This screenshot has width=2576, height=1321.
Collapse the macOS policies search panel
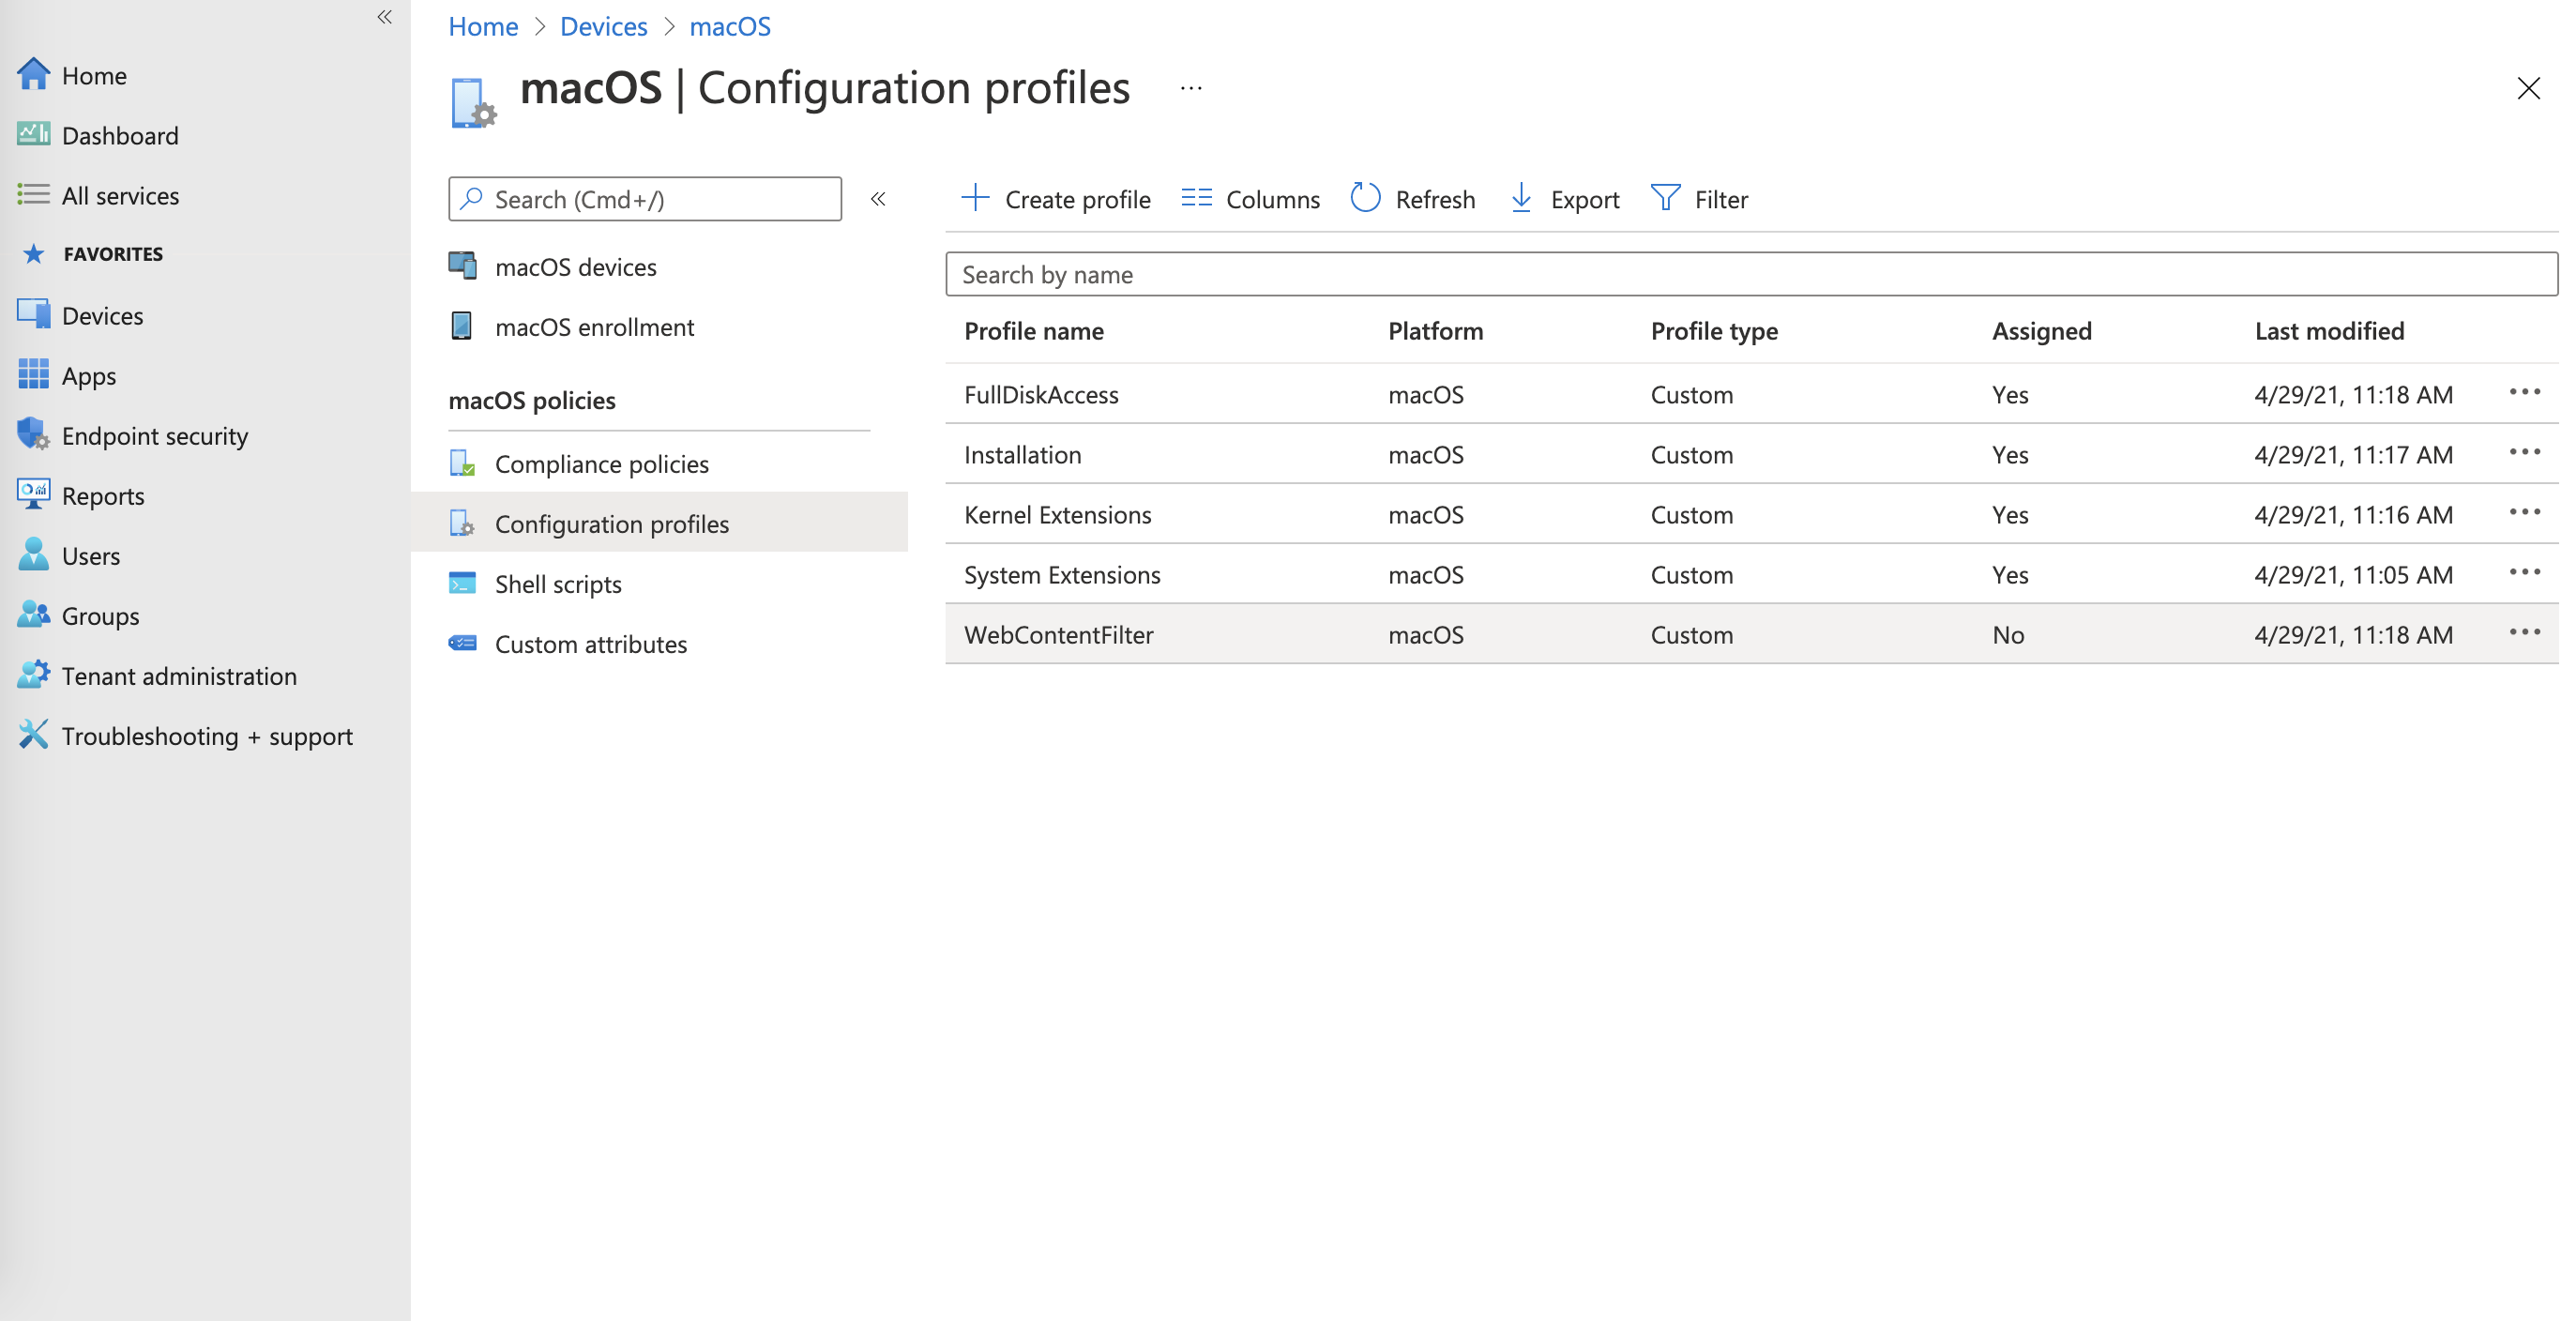pos(878,199)
